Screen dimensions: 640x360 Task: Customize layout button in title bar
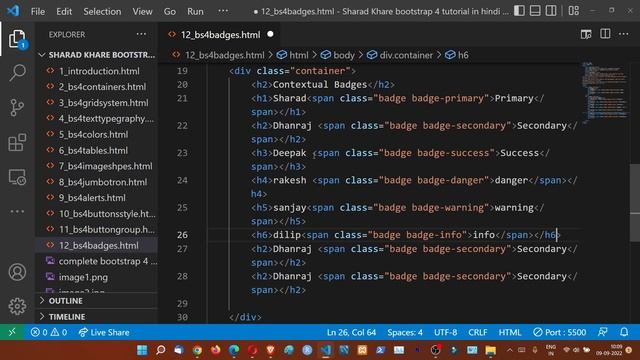pyautogui.click(x=573, y=11)
